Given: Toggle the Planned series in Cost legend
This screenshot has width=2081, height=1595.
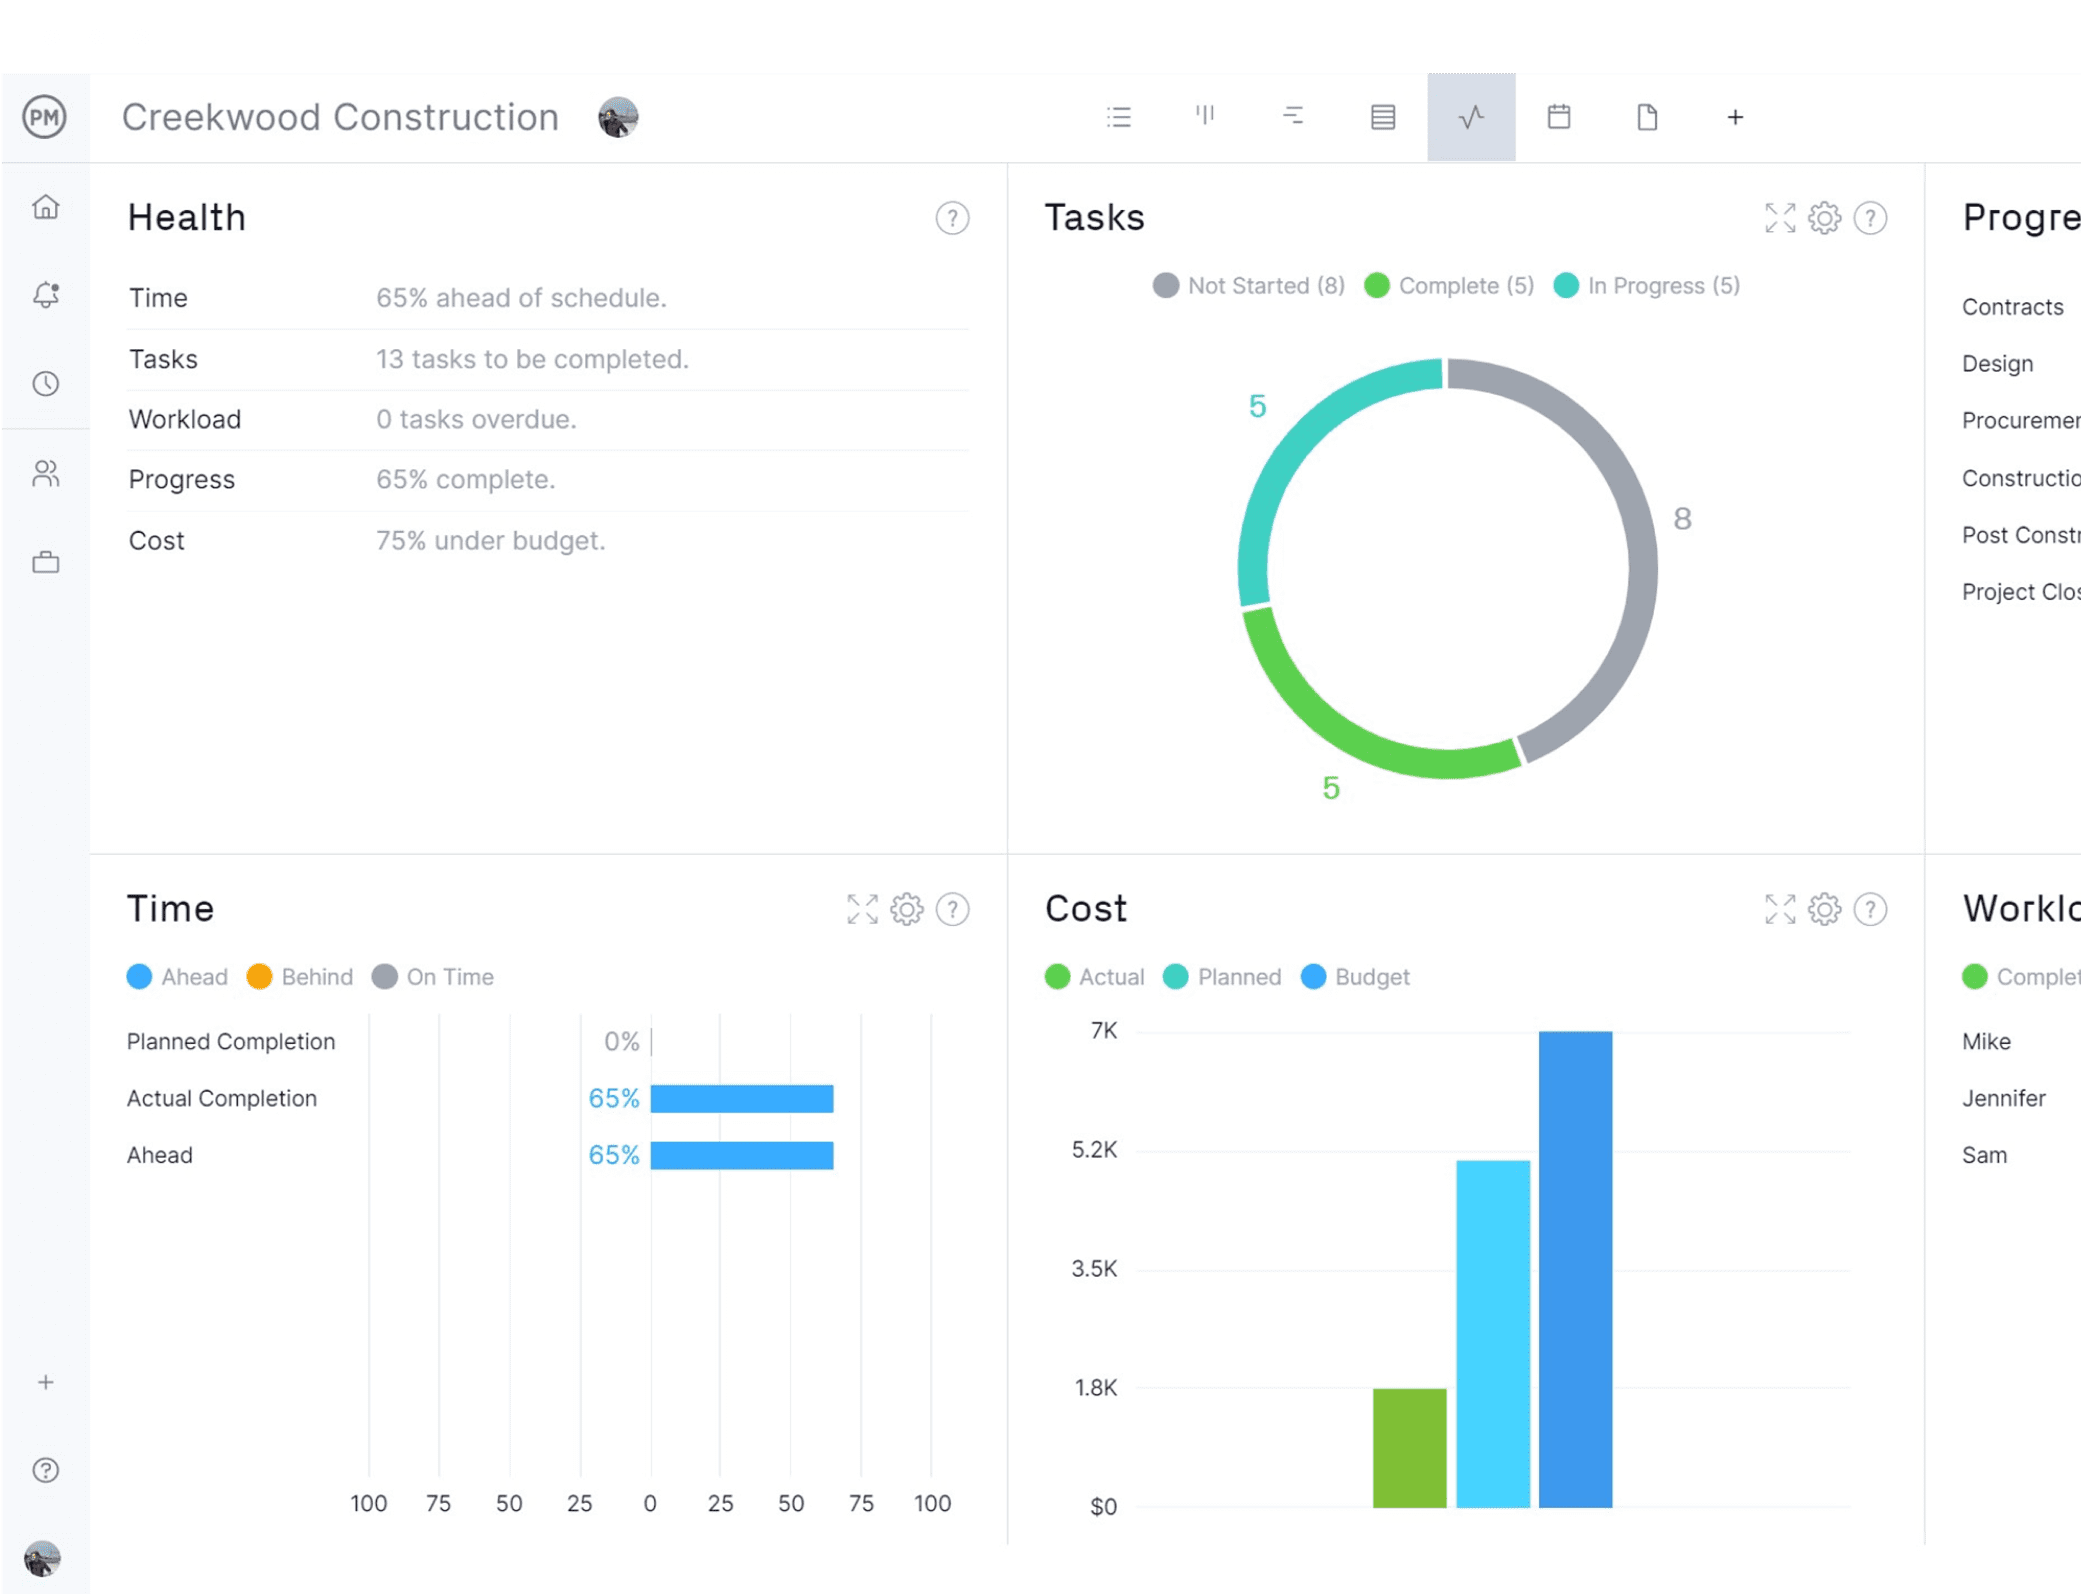Looking at the screenshot, I should [1222, 977].
